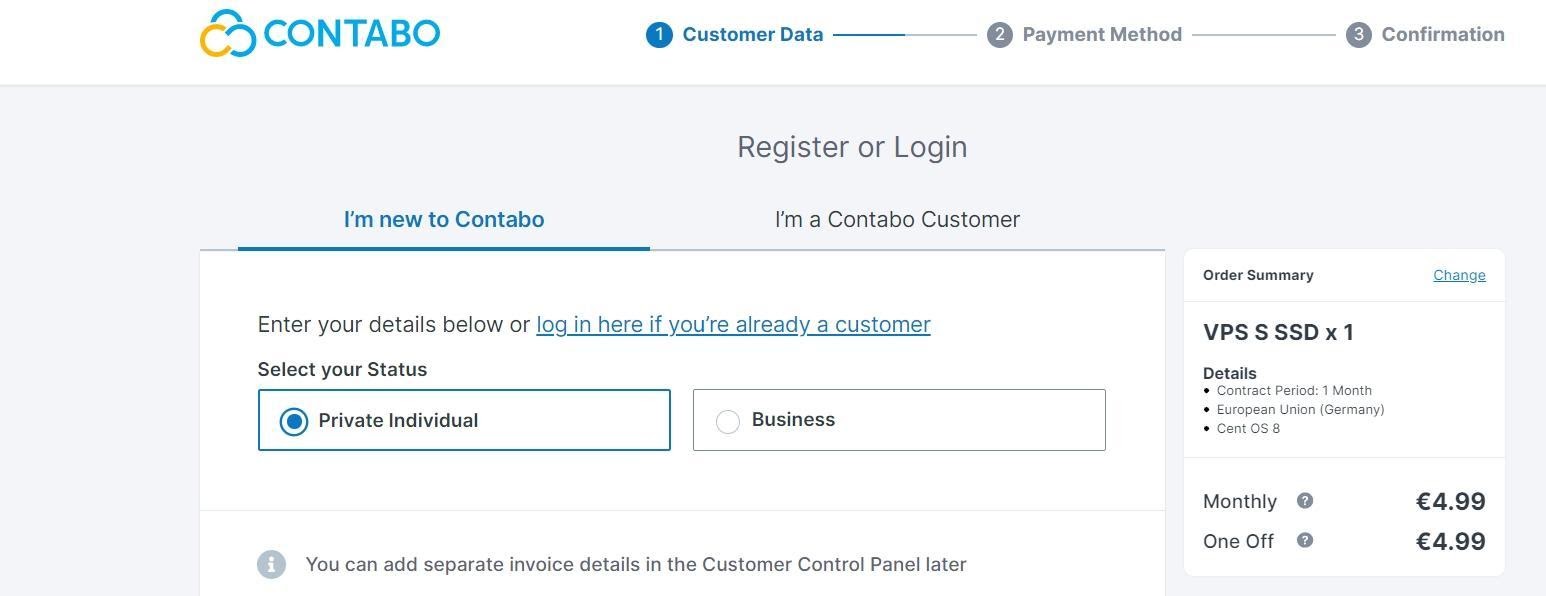Select the Business radio button
Image resolution: width=1546 pixels, height=596 pixels.
[x=728, y=421]
